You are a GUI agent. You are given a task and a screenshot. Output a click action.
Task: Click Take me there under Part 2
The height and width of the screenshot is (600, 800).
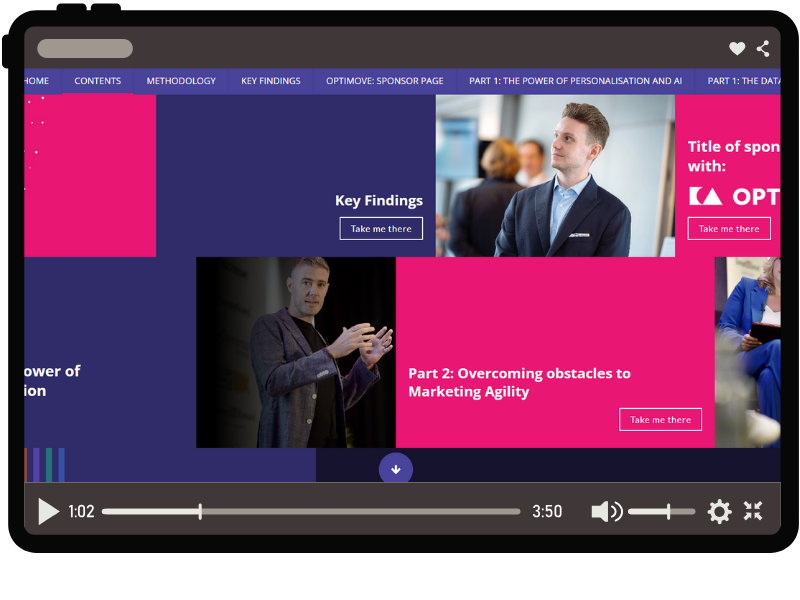coord(660,420)
